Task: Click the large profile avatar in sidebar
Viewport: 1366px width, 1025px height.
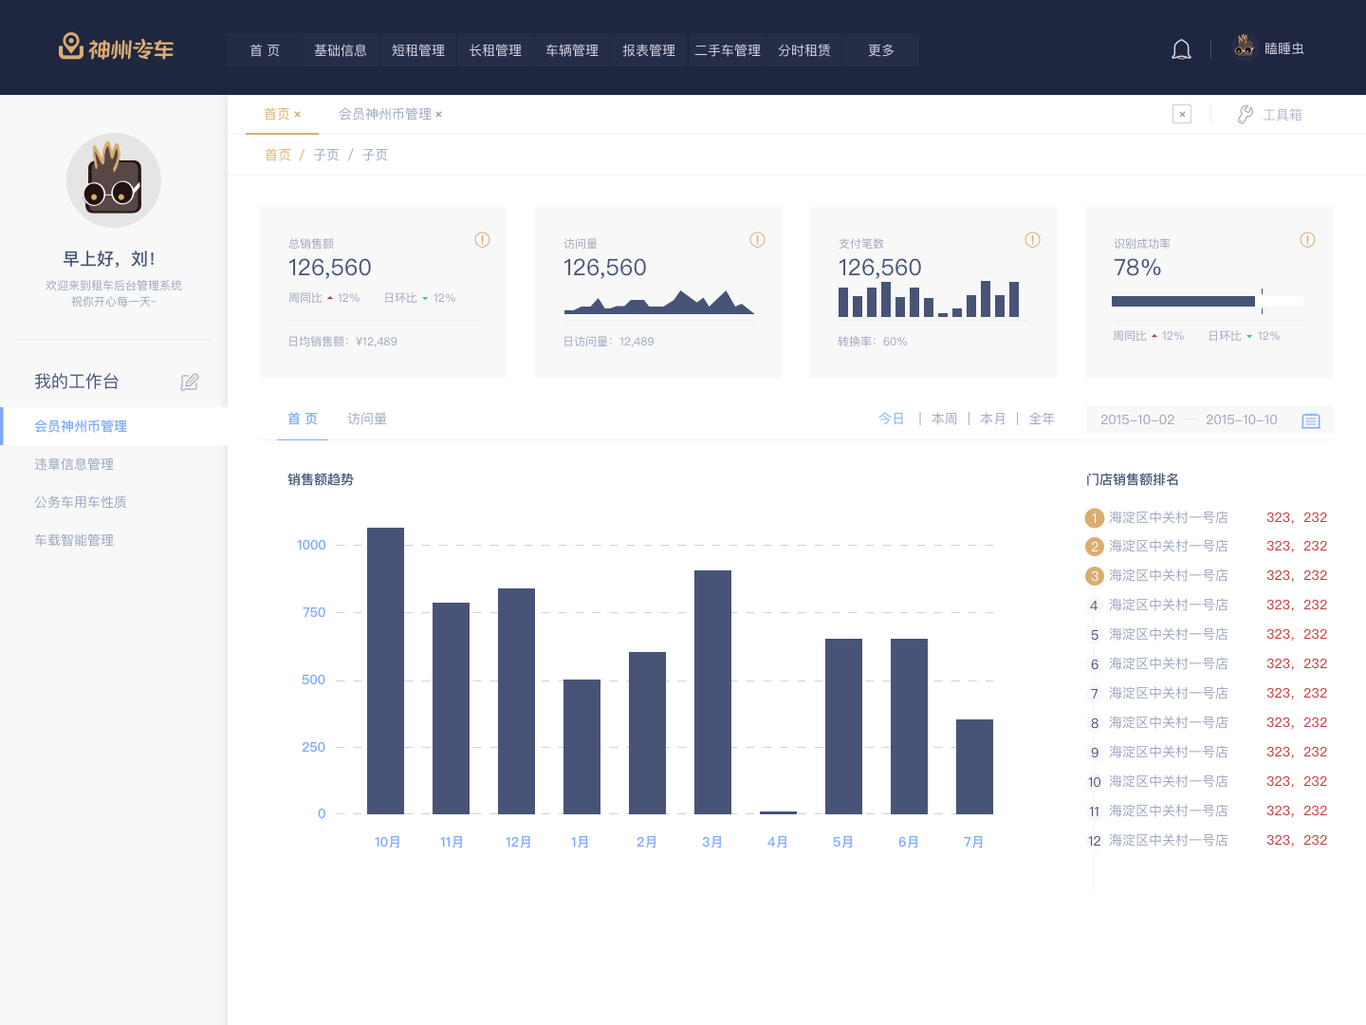Action: (x=114, y=180)
